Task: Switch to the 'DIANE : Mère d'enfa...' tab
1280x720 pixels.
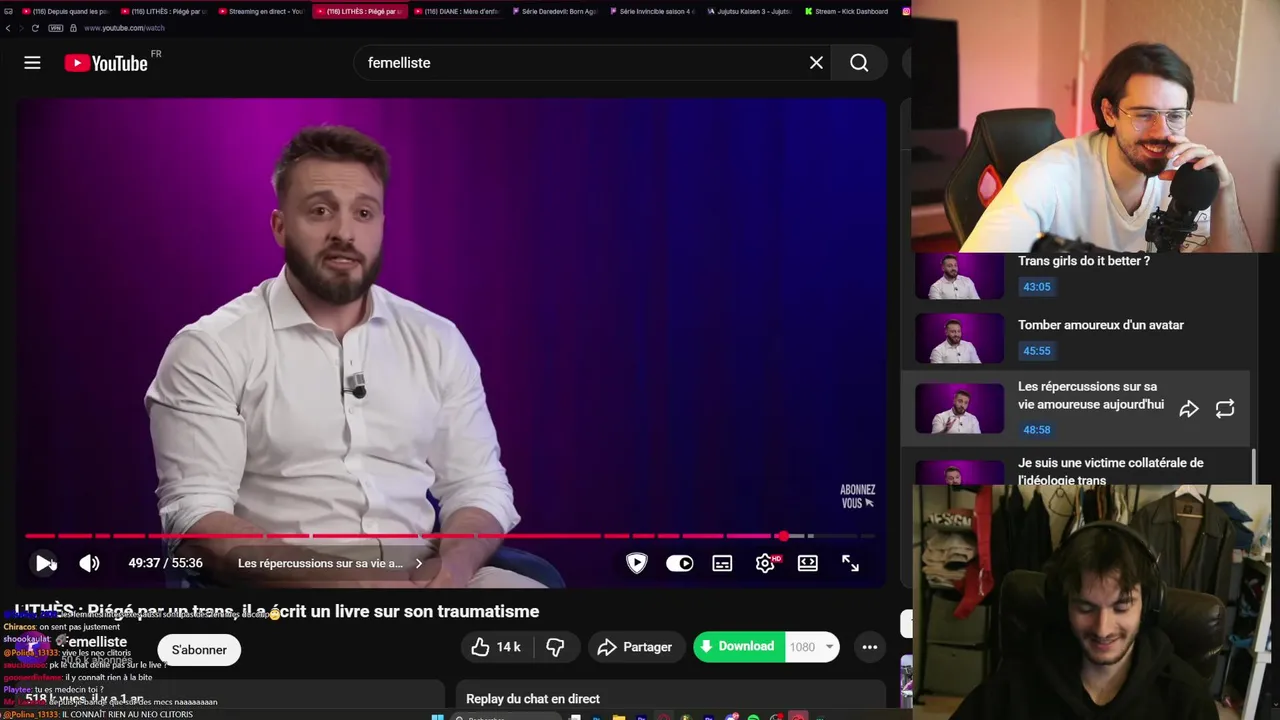Action: pyautogui.click(x=455, y=11)
